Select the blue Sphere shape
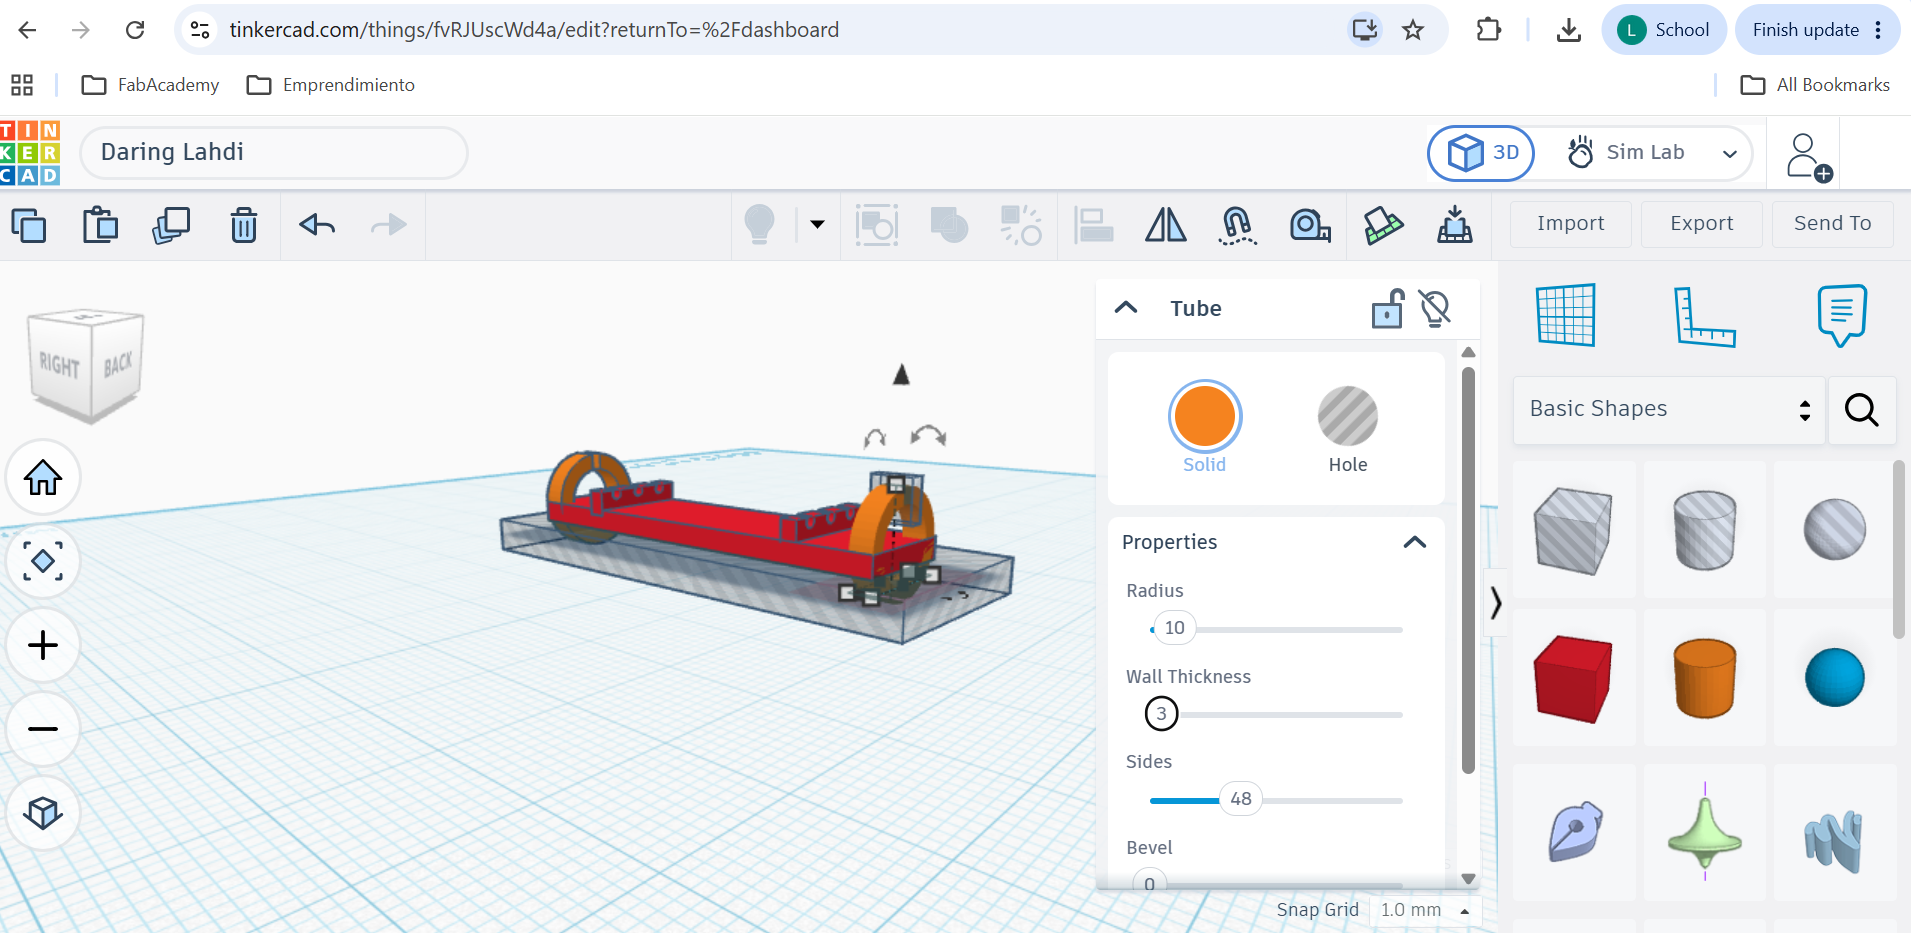Screen dimensions: 1911x933 (1835, 678)
